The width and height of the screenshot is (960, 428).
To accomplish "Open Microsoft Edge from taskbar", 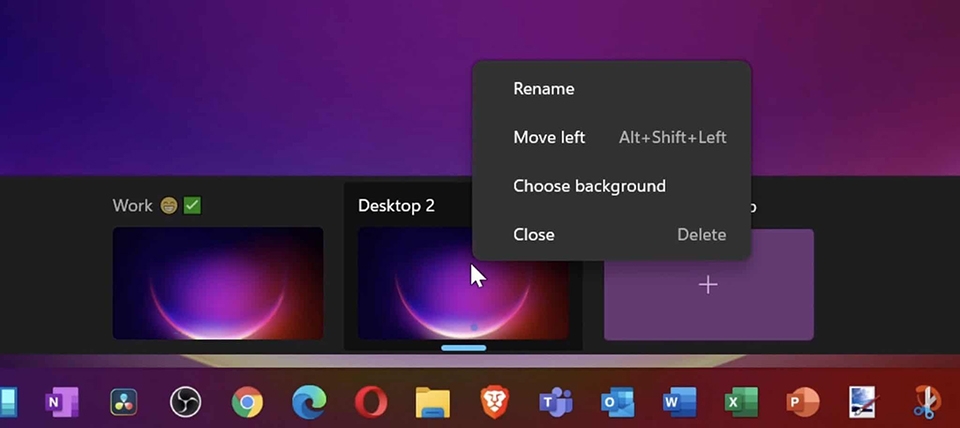I will coord(309,402).
